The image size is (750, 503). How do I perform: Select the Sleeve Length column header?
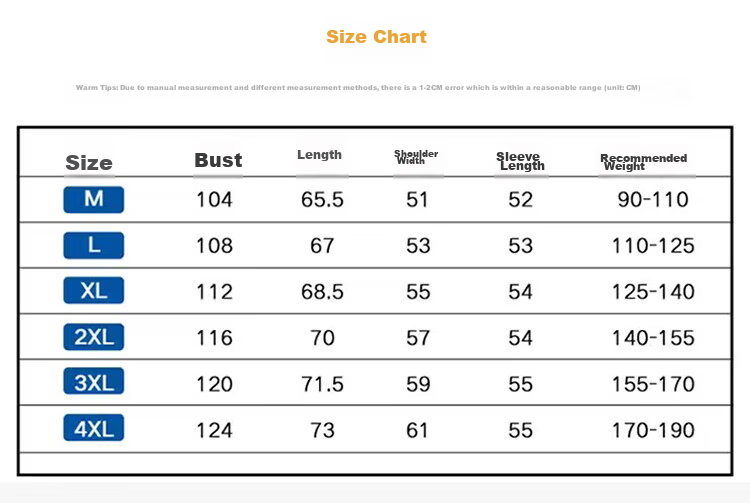pos(520,161)
